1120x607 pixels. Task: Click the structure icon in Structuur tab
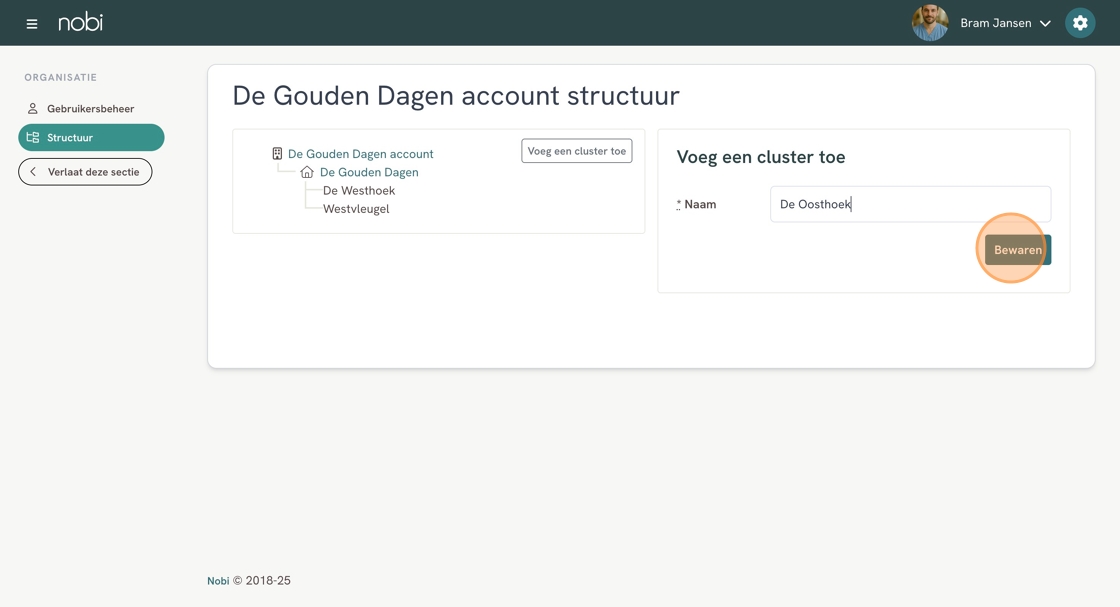32,137
